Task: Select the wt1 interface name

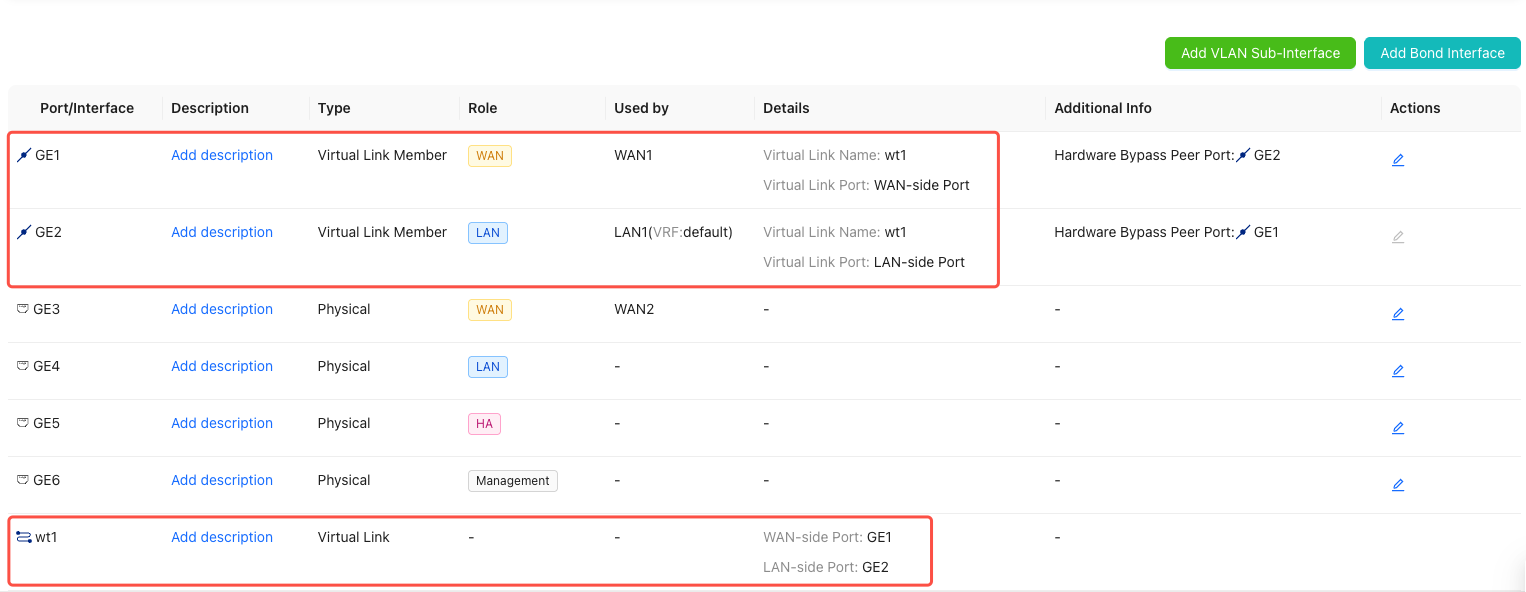Action: (47, 537)
